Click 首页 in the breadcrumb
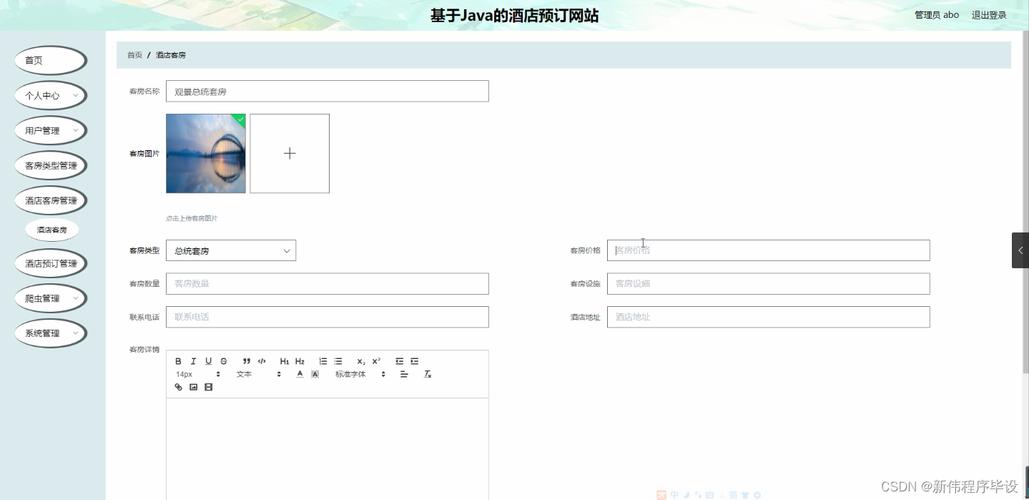This screenshot has height=500, width=1029. (x=135, y=55)
